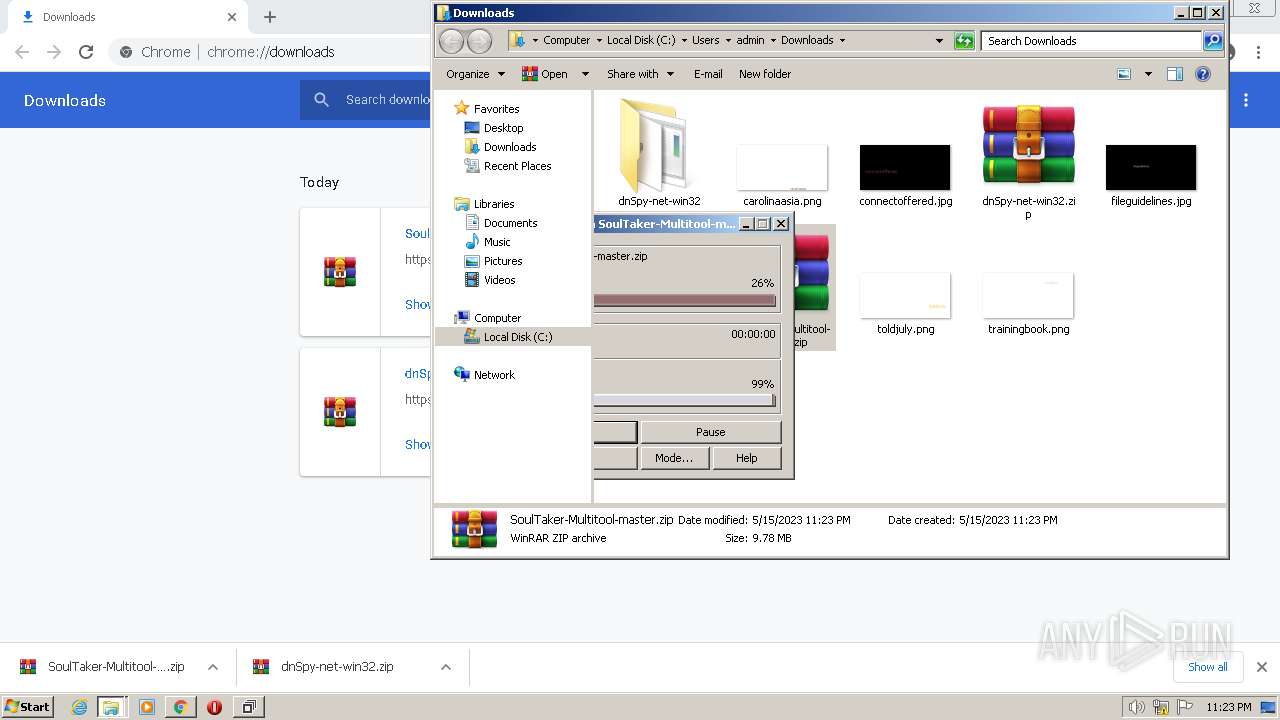Click the 99% total progress bar
This screenshot has width=1280, height=720.
tap(685, 401)
